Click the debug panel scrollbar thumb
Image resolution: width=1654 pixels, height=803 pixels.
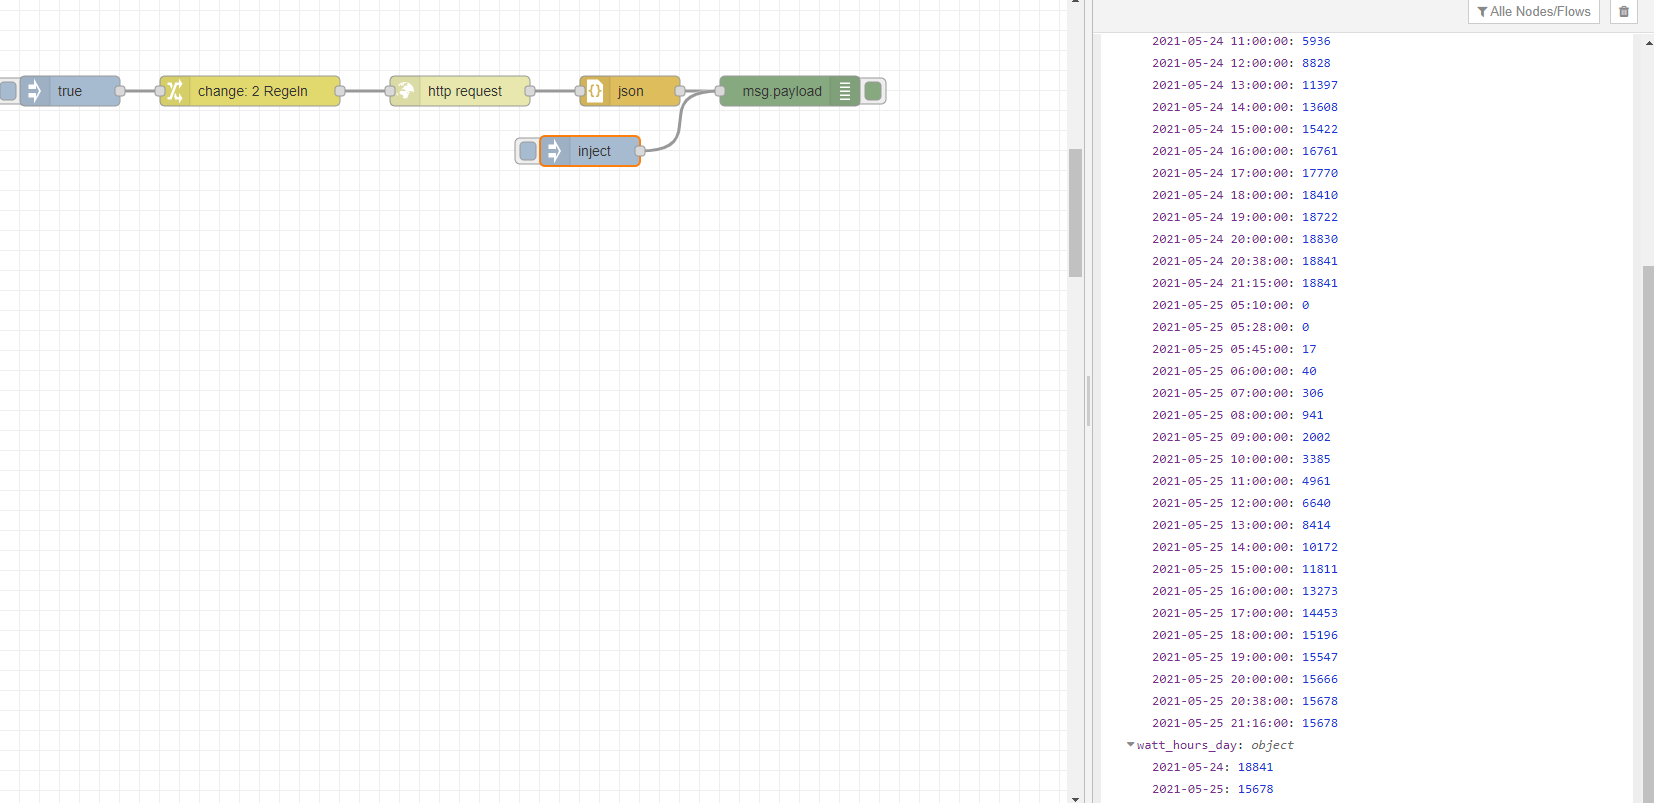[x=1648, y=533]
